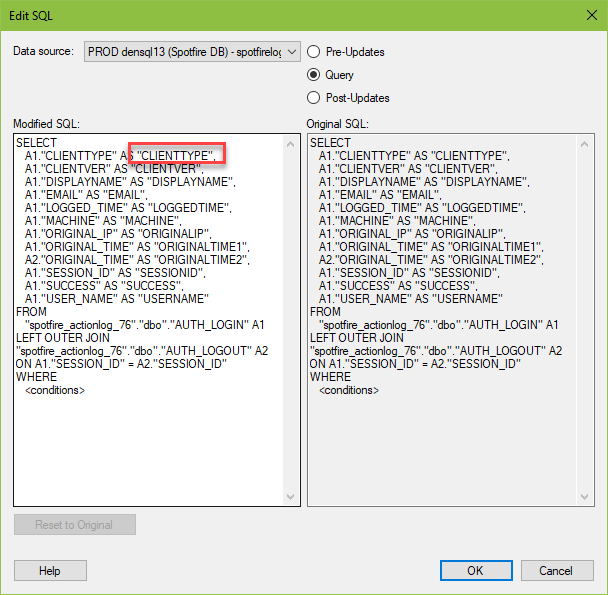Click the MACHINE line in Modified SQL
This screenshot has width=608, height=595.
pyautogui.click(x=103, y=221)
